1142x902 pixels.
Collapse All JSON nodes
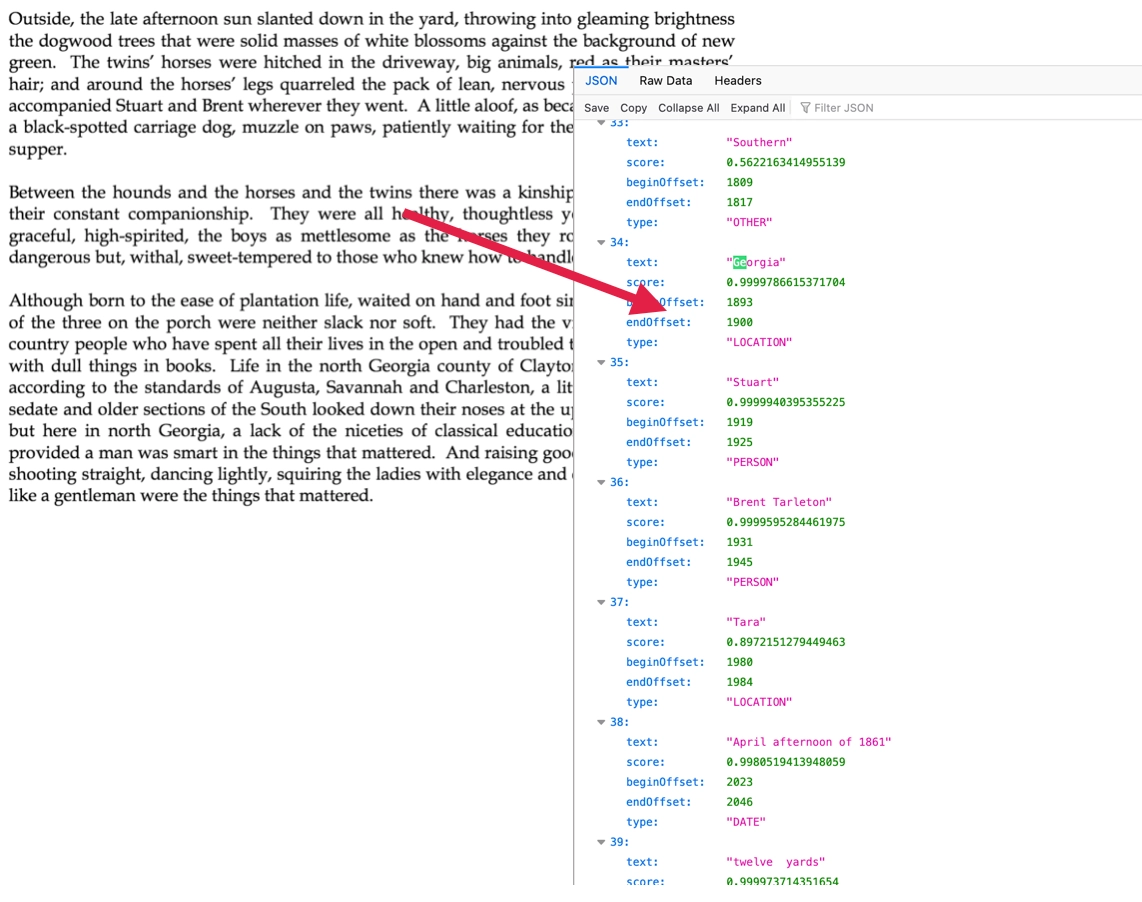tap(688, 108)
